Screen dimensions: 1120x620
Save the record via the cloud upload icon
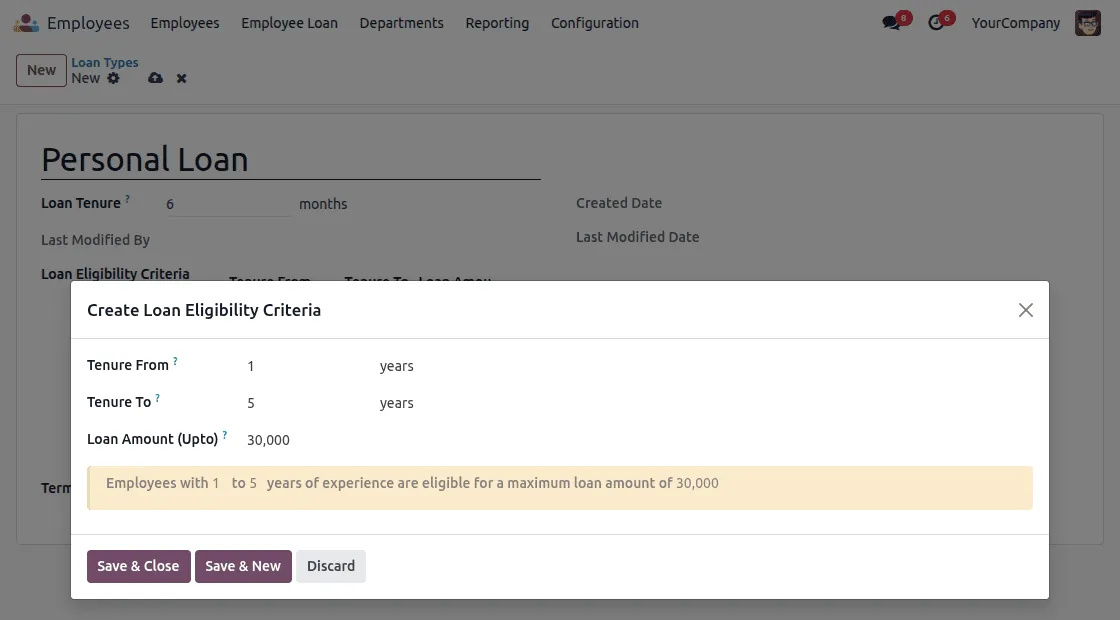(155, 78)
